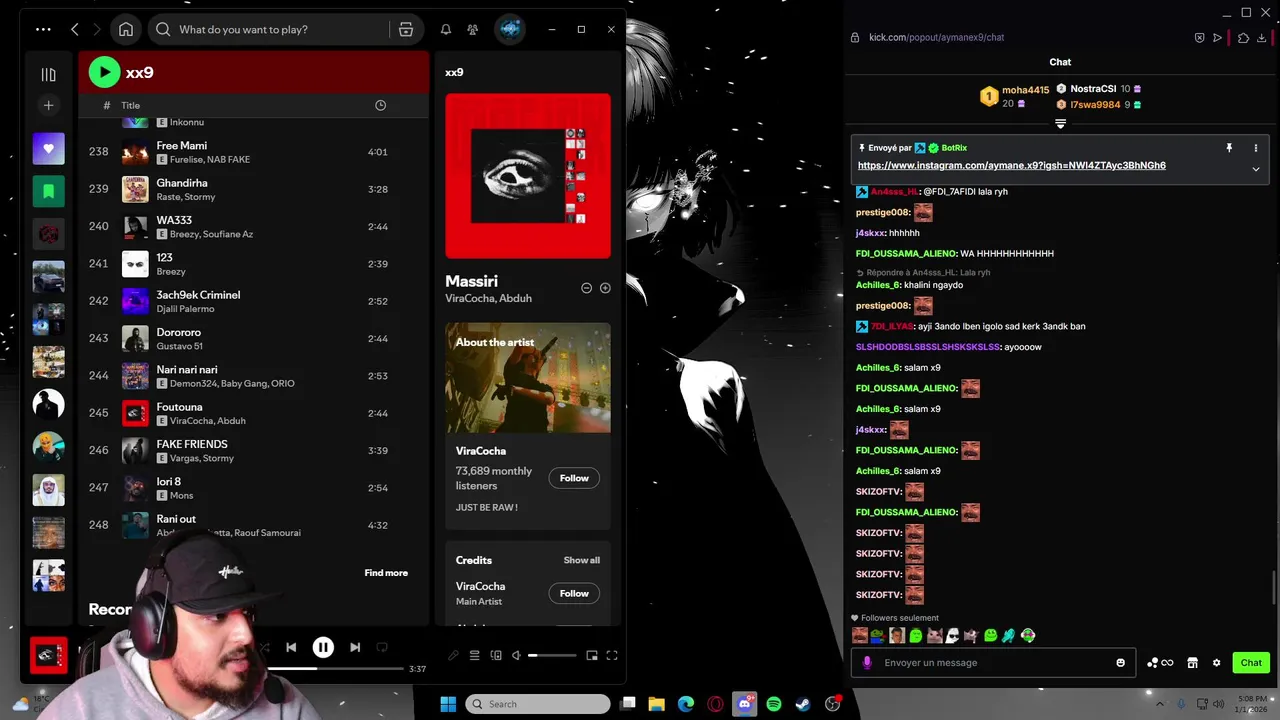Open Spotify profile avatar menu
The height and width of the screenshot is (720, 1280).
(510, 29)
